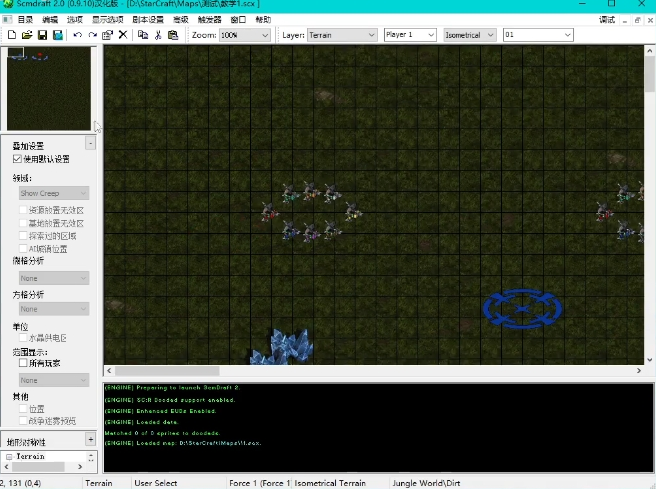Click the New map icon

tap(11, 35)
